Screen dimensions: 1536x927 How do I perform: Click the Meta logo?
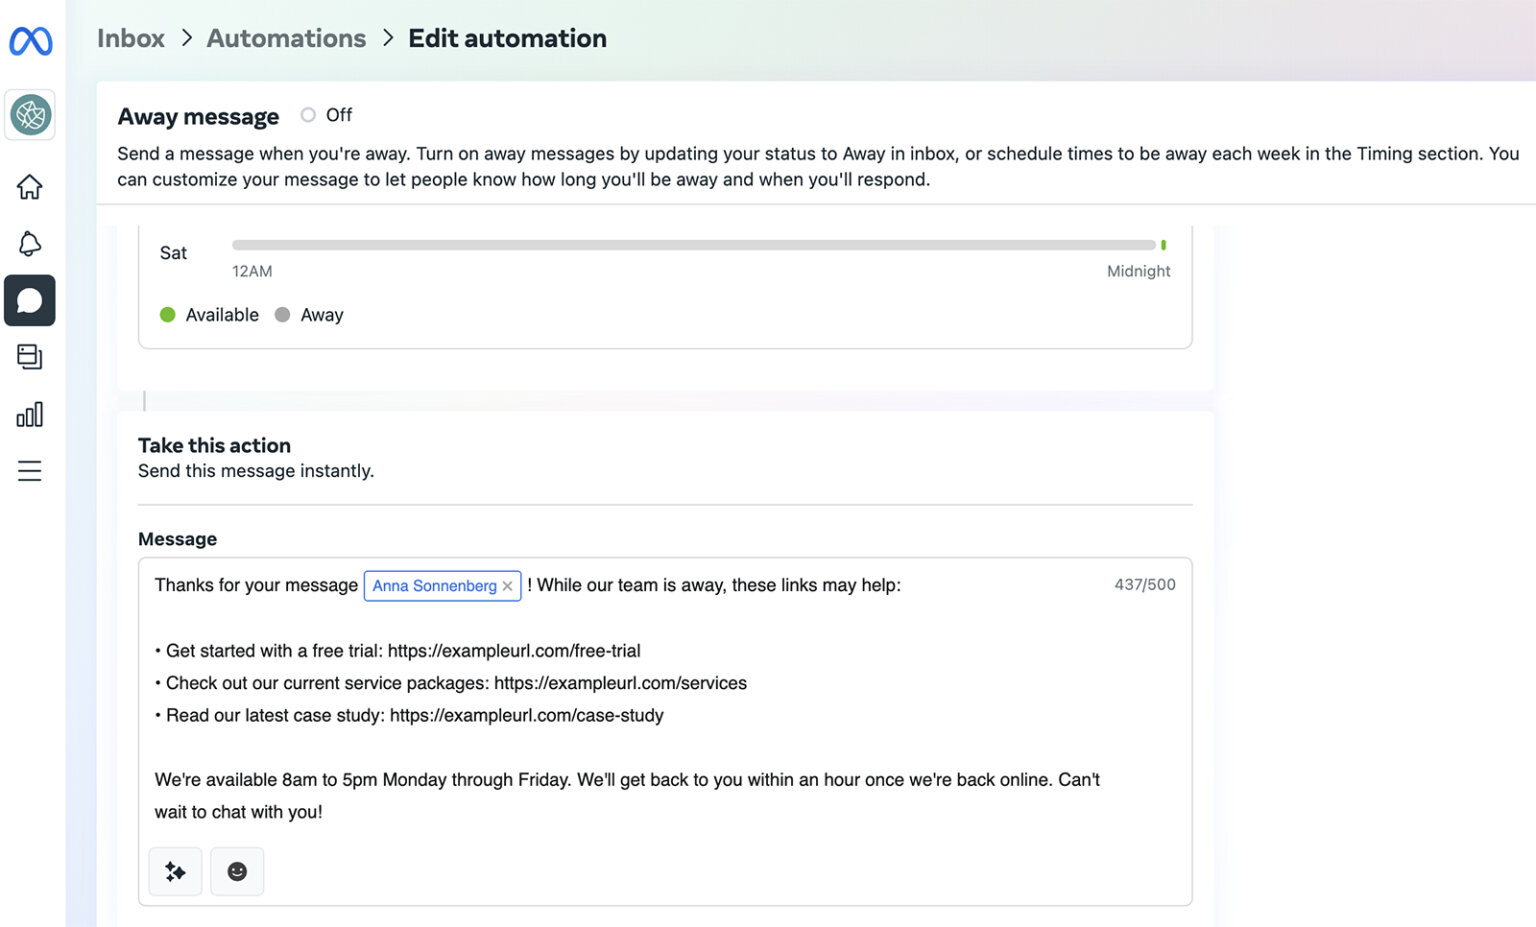(30, 40)
